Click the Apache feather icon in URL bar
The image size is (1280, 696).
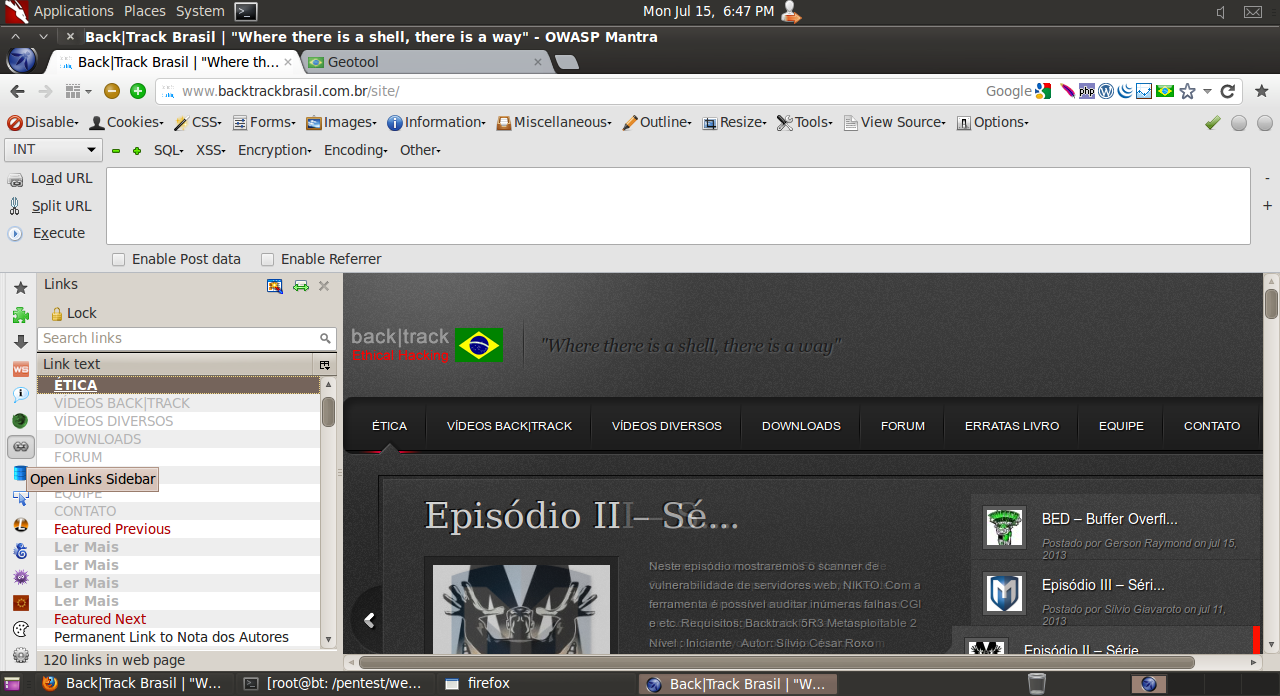[1068, 91]
